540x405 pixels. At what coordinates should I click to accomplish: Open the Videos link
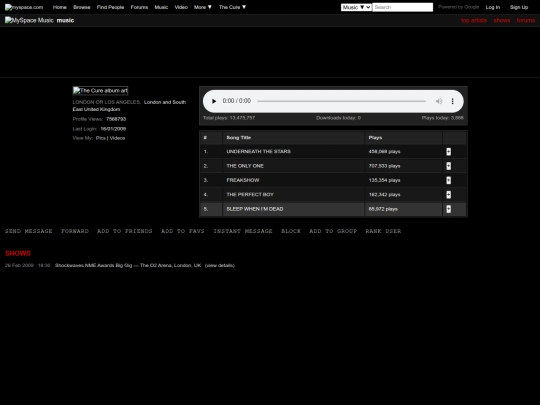point(117,138)
